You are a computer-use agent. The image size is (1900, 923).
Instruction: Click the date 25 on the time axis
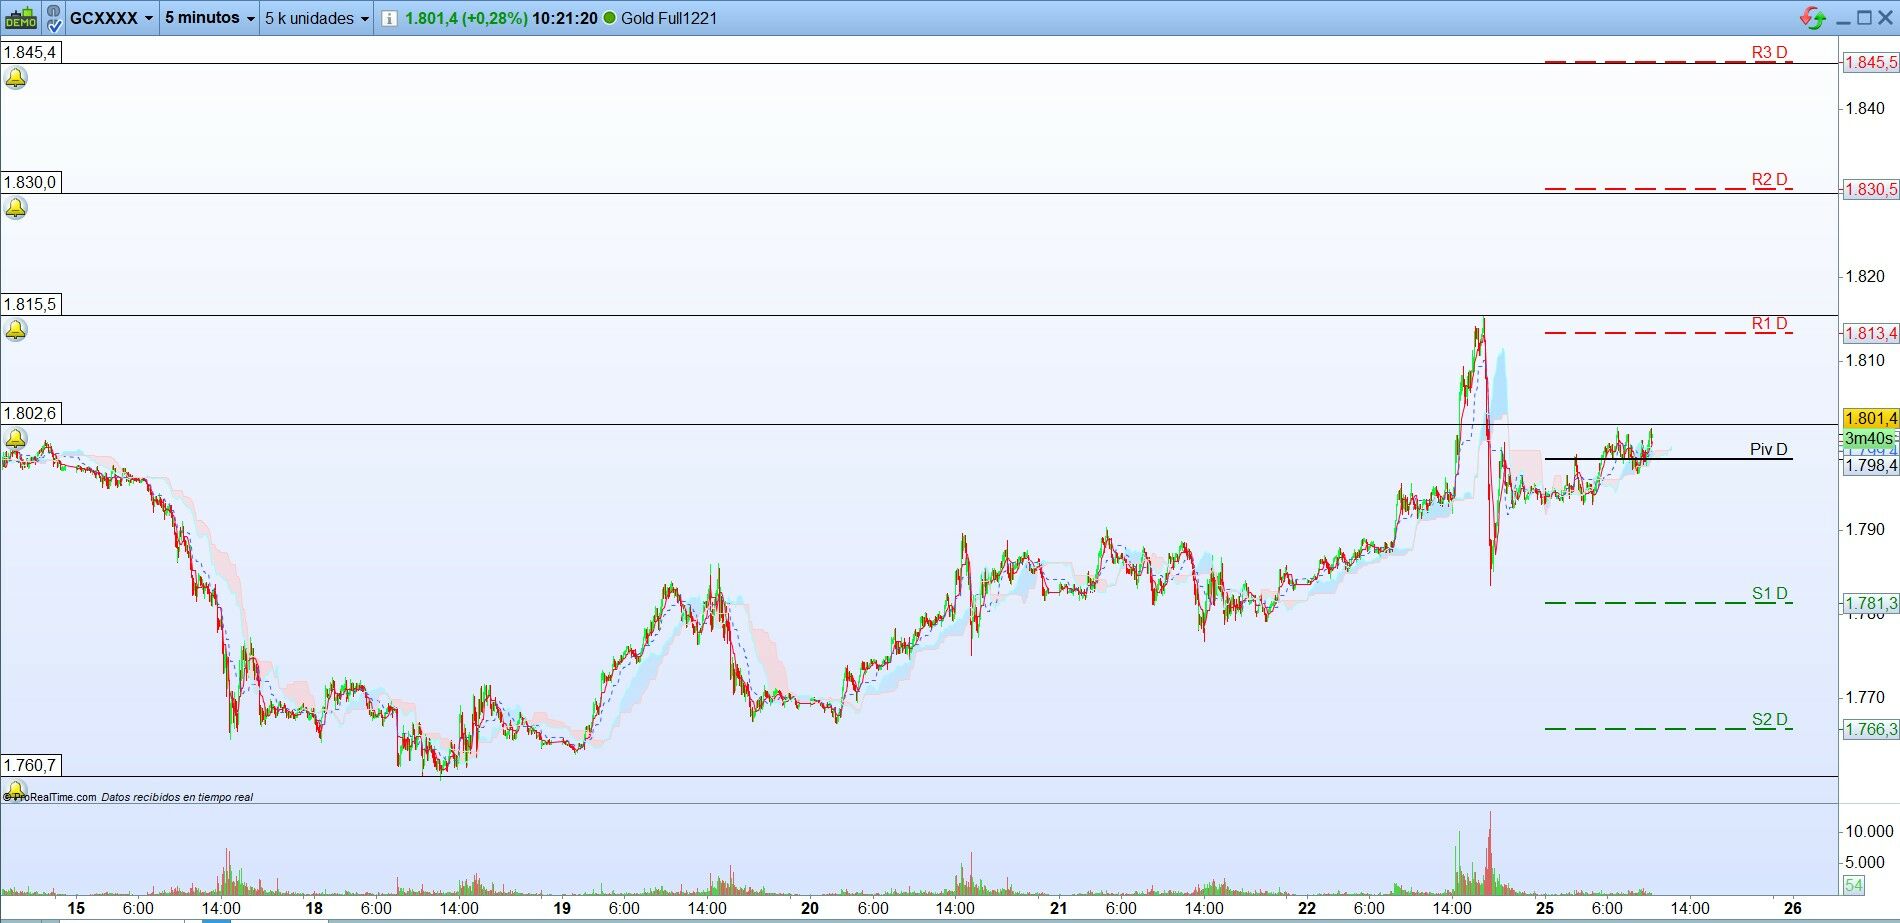1545,908
